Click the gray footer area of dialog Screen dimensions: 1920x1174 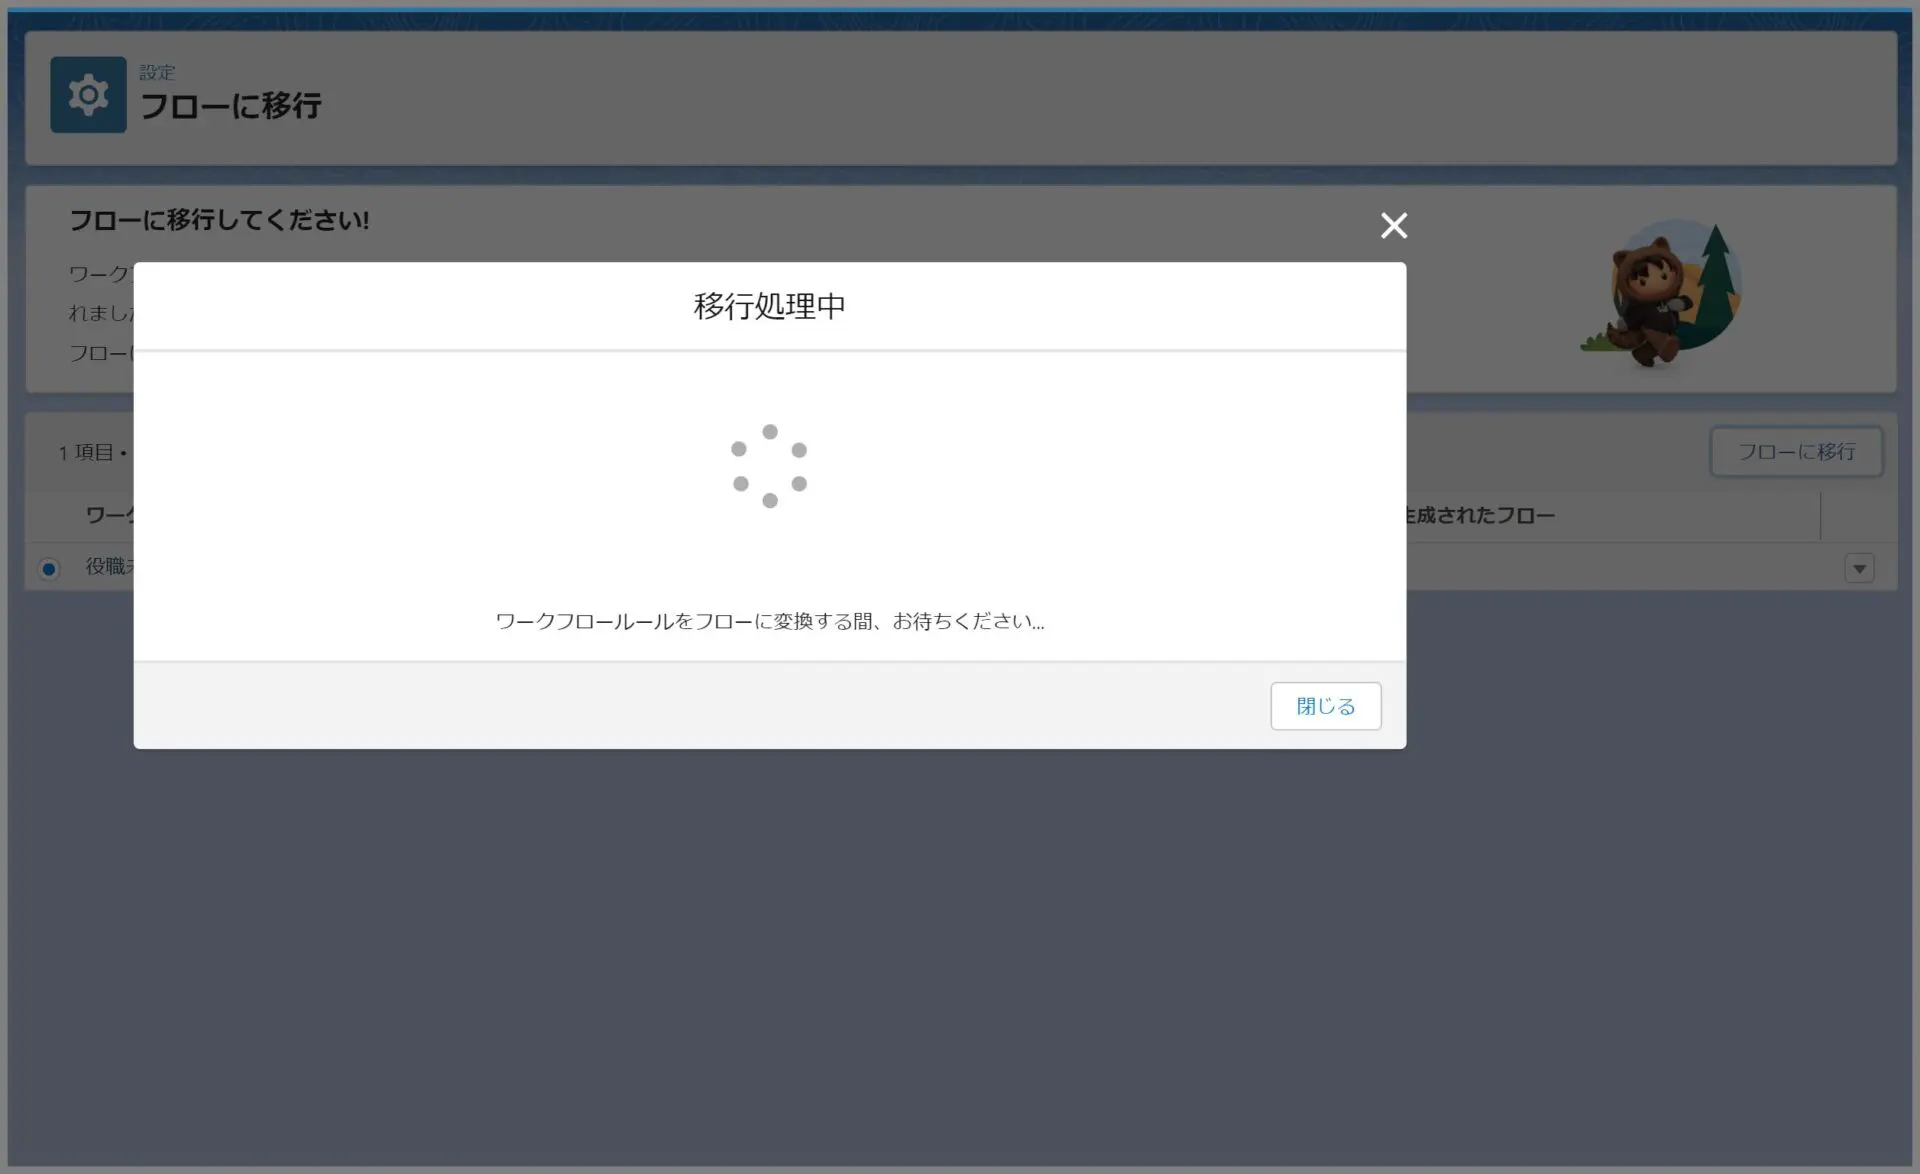[x=700, y=706]
